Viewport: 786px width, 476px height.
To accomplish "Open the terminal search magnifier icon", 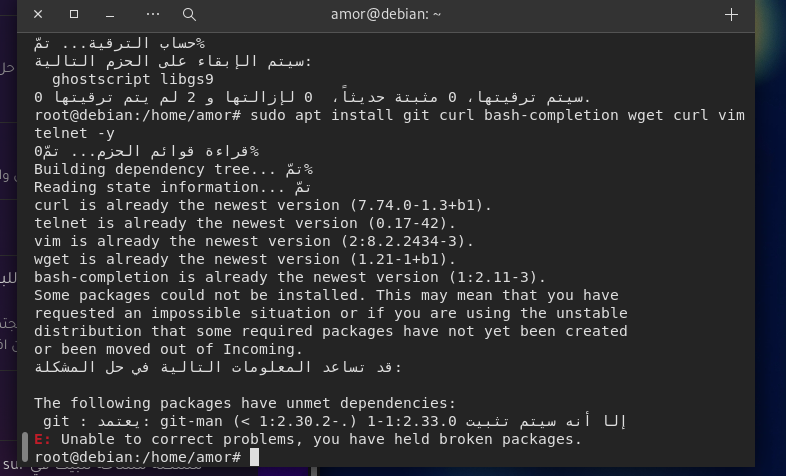I will [189, 15].
